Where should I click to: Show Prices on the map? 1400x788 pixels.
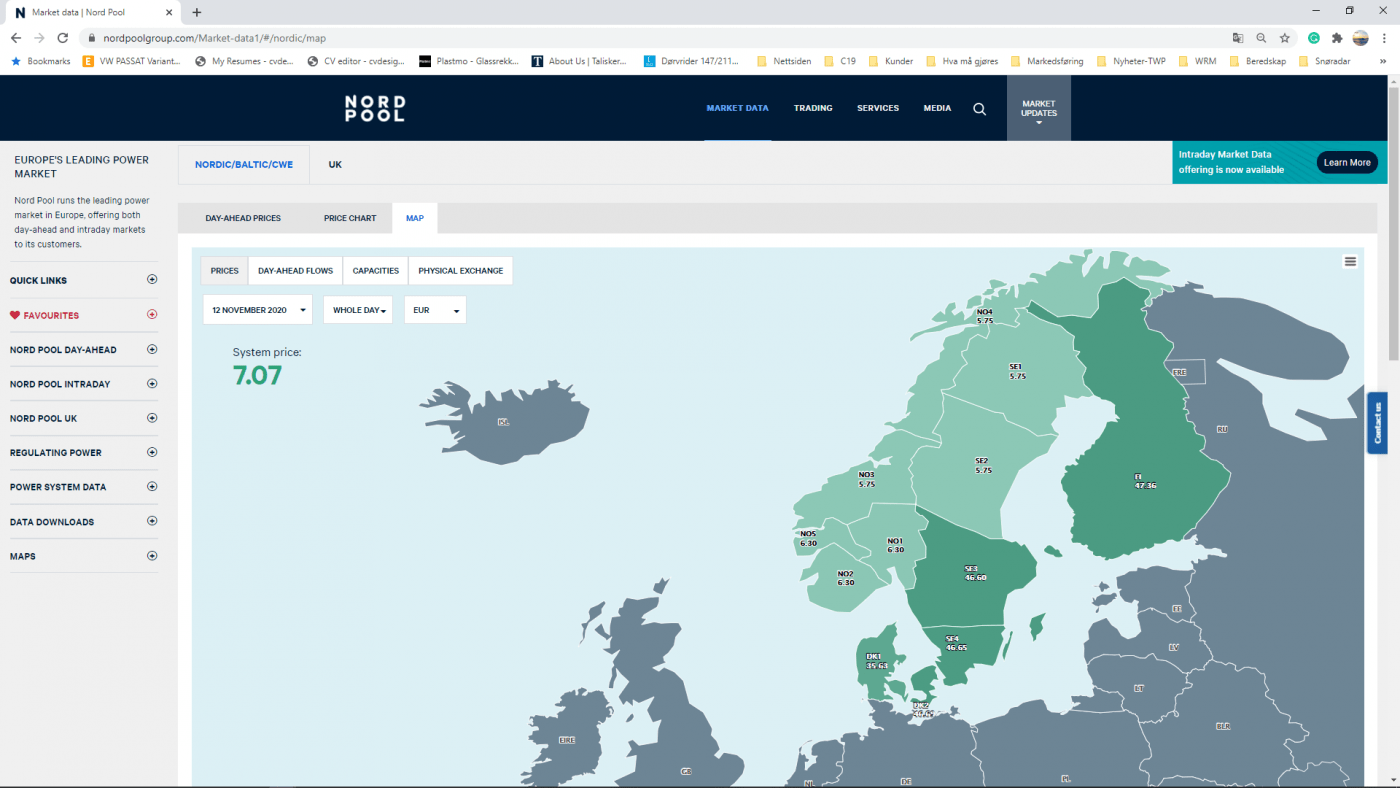tap(225, 271)
